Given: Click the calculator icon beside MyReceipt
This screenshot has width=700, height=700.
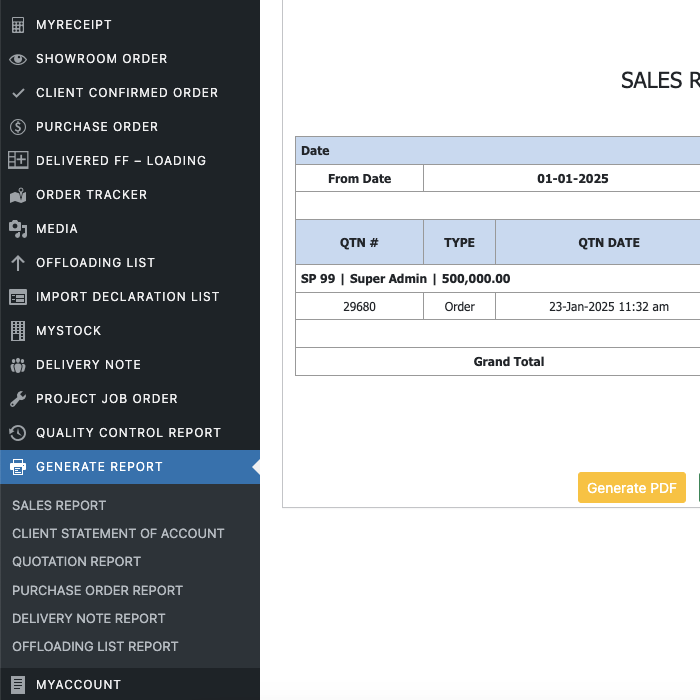Looking at the screenshot, I should (18, 25).
